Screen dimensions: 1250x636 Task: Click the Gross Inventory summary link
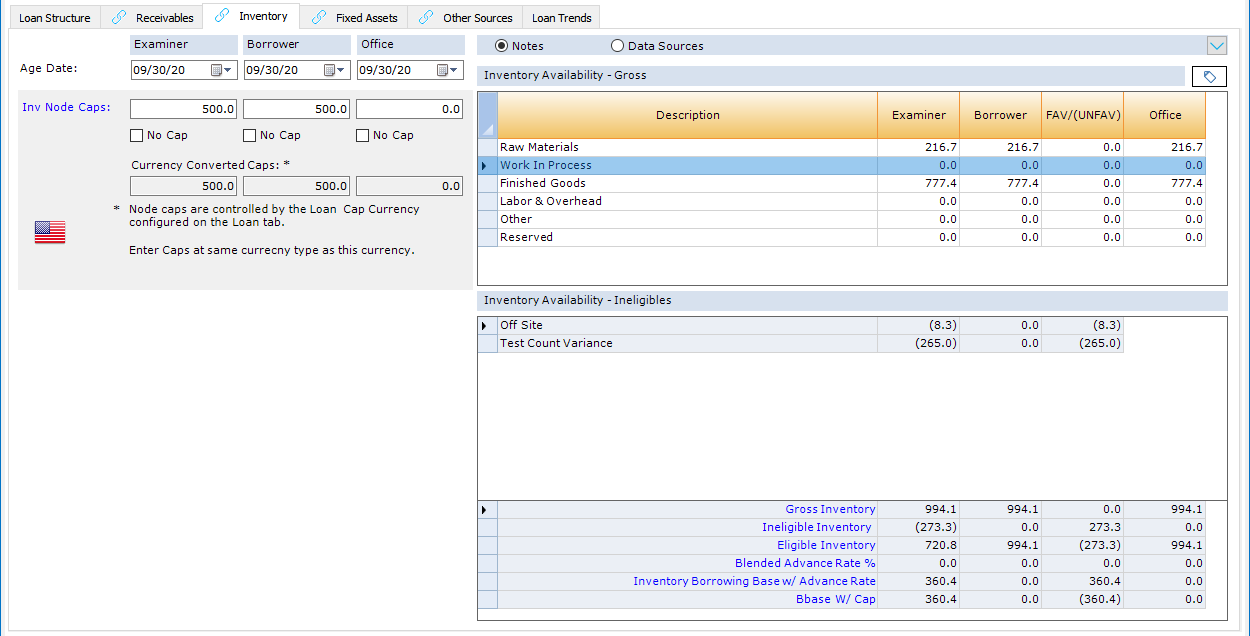(830, 509)
